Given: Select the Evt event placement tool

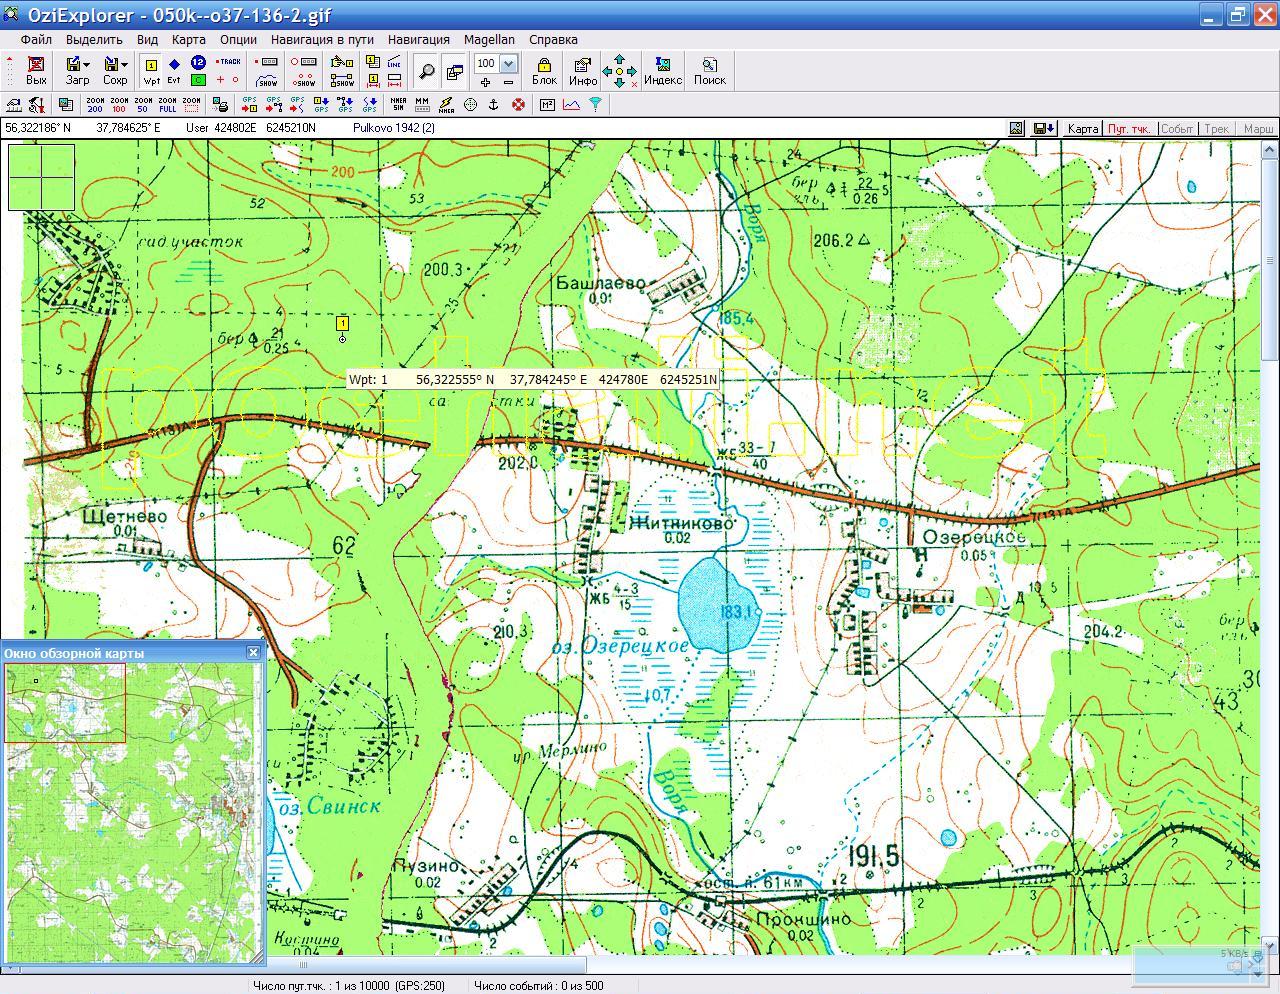Looking at the screenshot, I should [174, 71].
